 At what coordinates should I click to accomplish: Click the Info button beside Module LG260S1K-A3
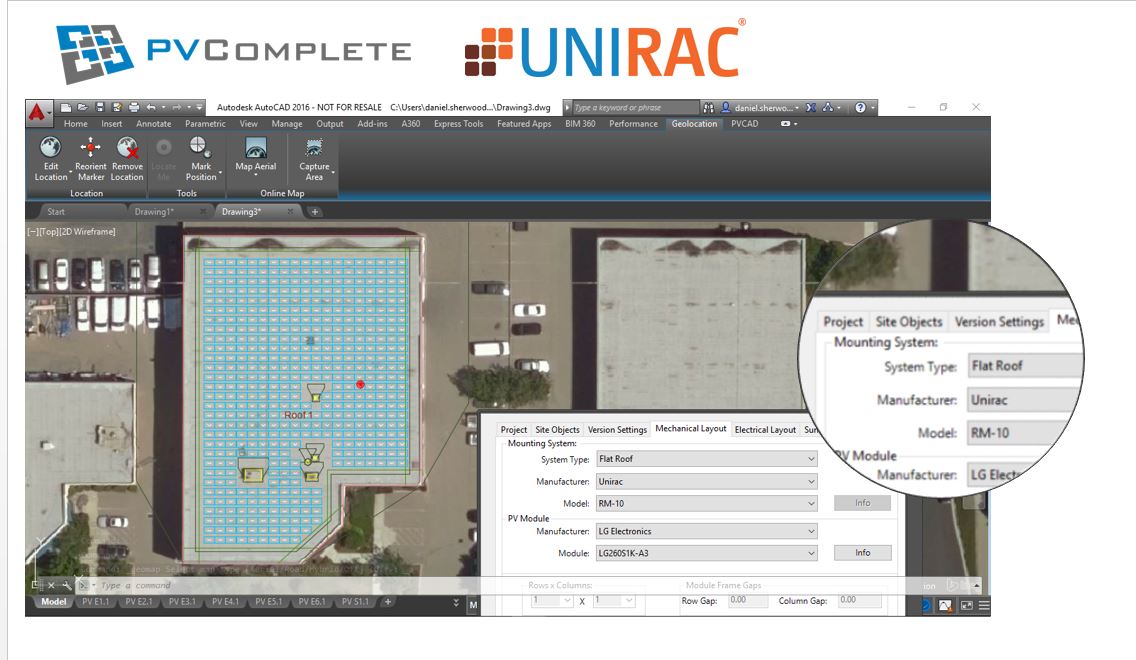(x=862, y=553)
